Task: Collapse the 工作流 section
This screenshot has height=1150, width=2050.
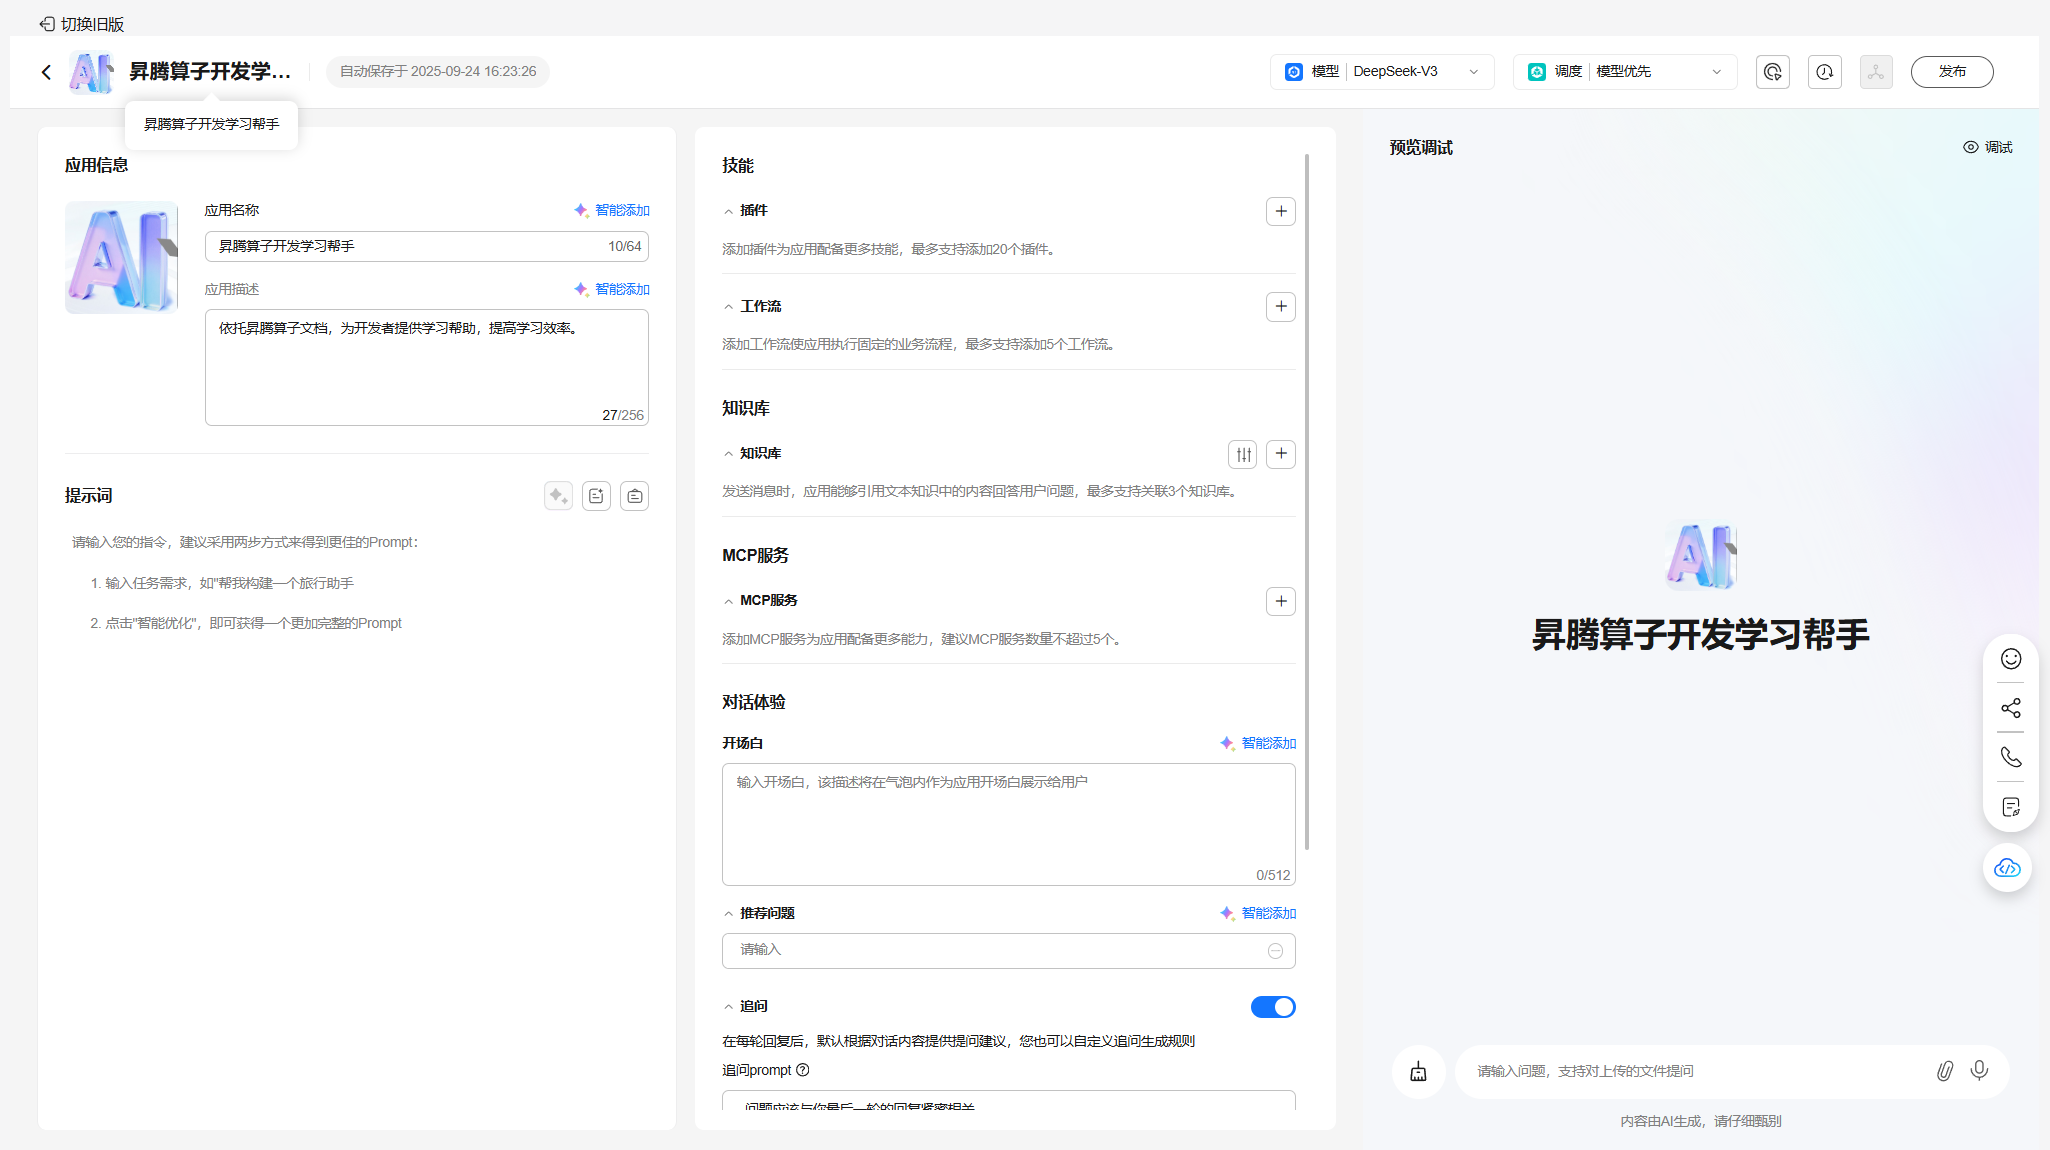Action: (729, 307)
